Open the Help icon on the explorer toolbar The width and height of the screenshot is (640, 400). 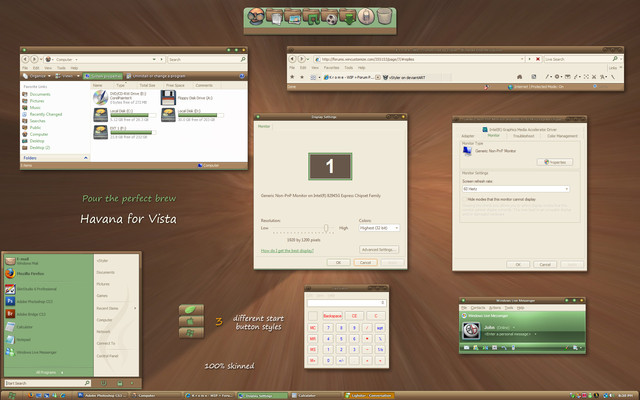(x=242, y=76)
